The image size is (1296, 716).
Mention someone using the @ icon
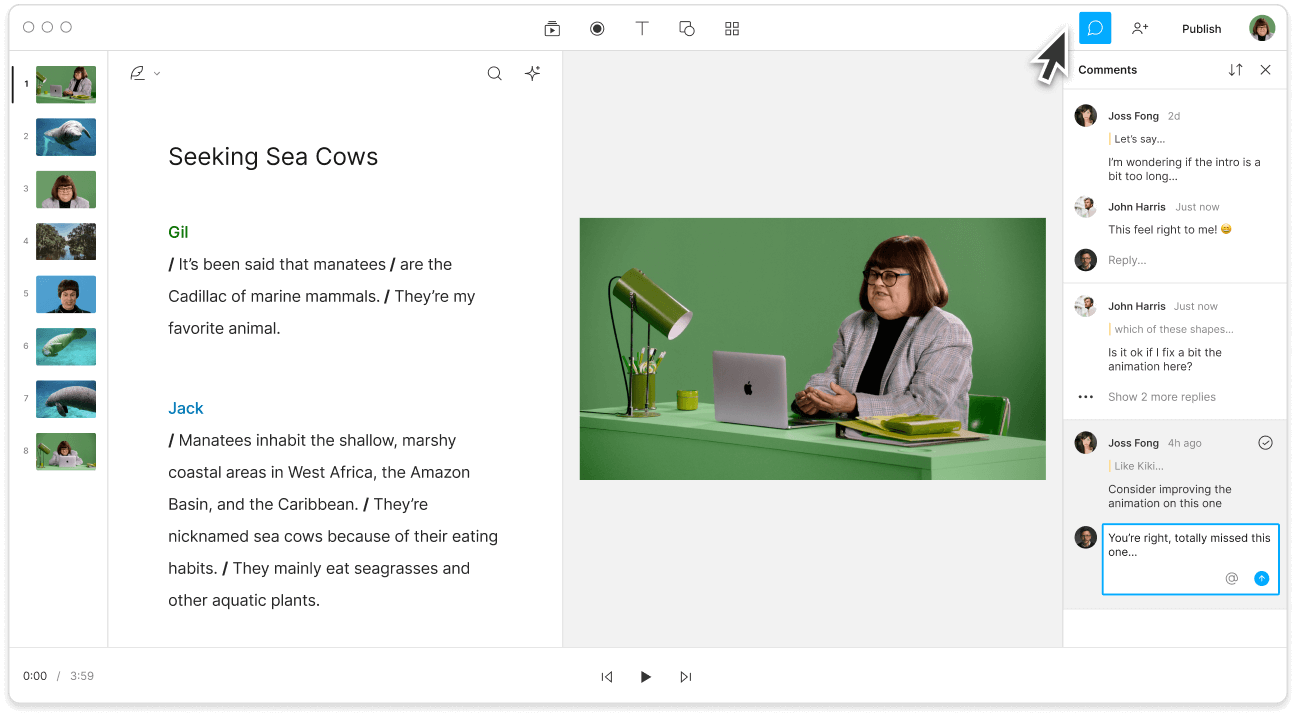[x=1231, y=578]
